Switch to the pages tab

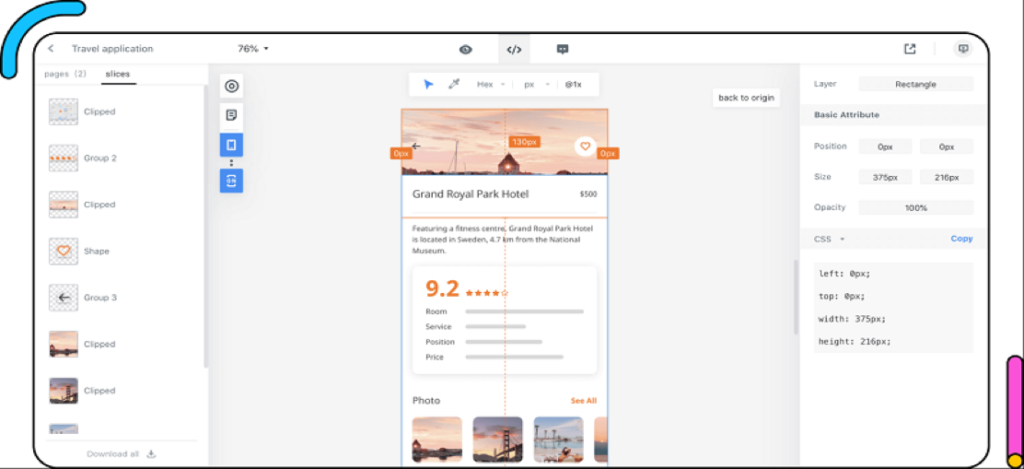(66, 74)
